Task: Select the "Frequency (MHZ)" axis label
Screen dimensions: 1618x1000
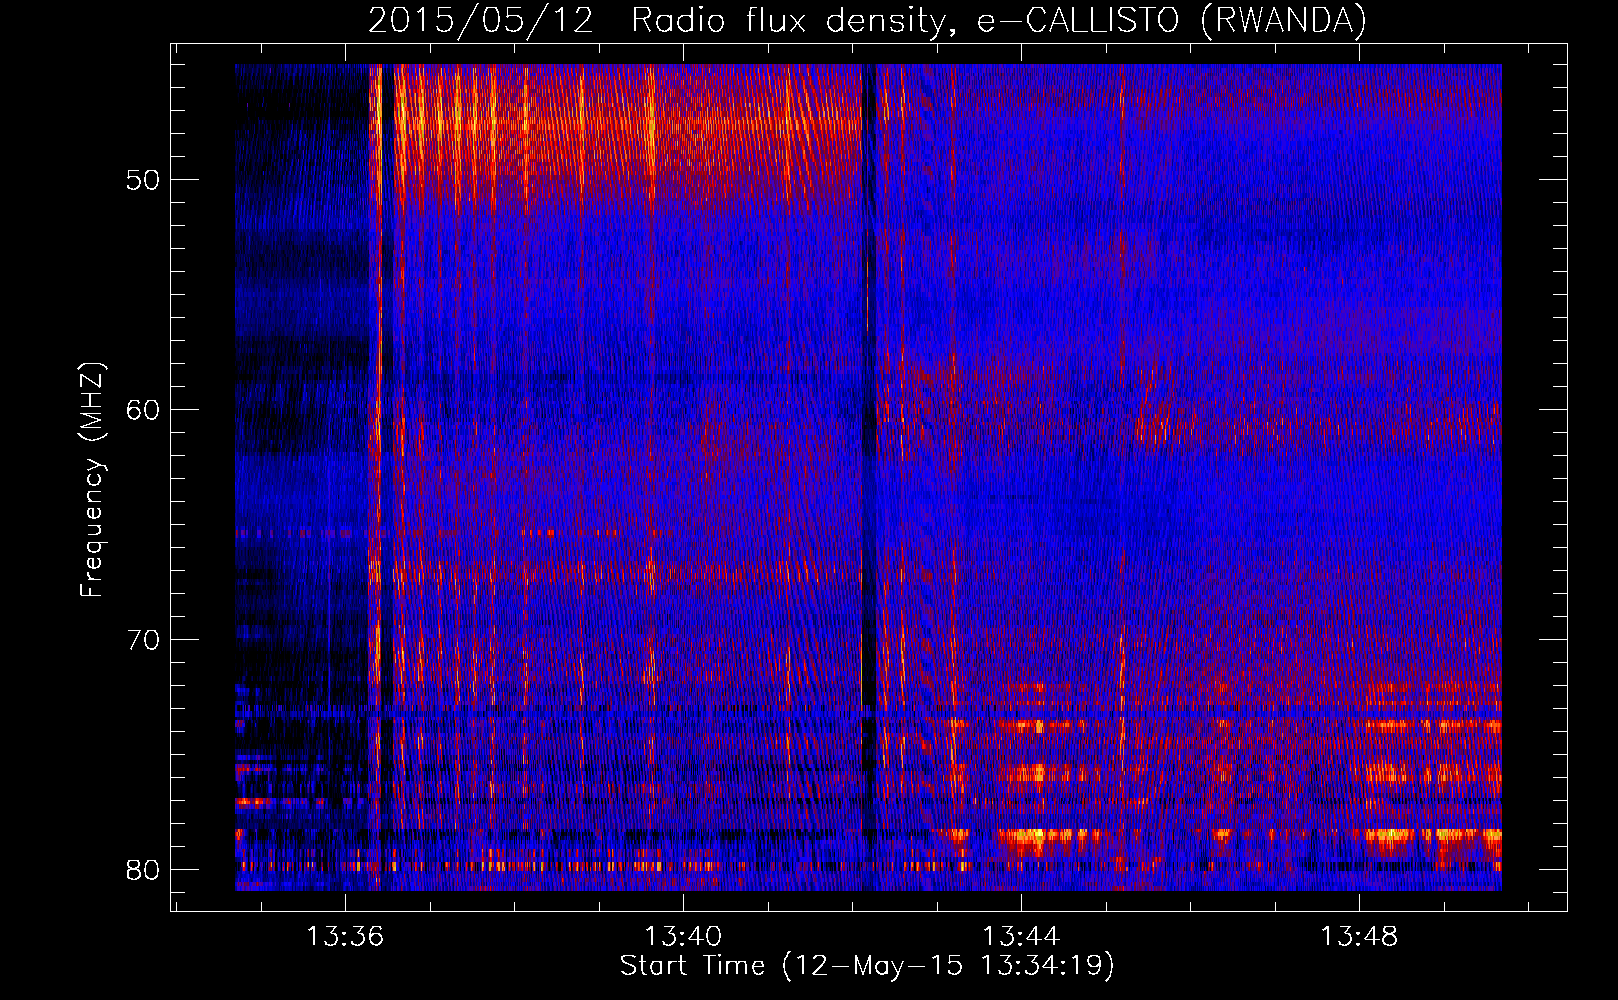Action: coord(92,479)
